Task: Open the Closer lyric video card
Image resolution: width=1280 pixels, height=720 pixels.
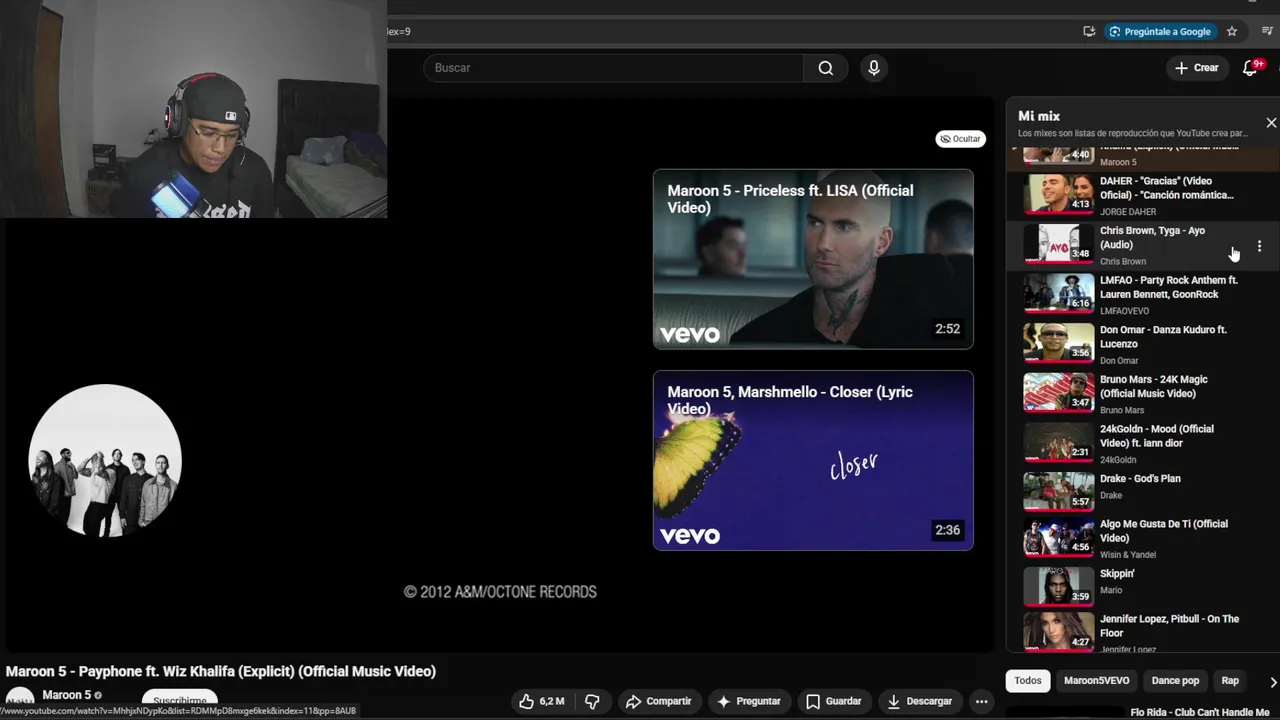Action: point(813,460)
